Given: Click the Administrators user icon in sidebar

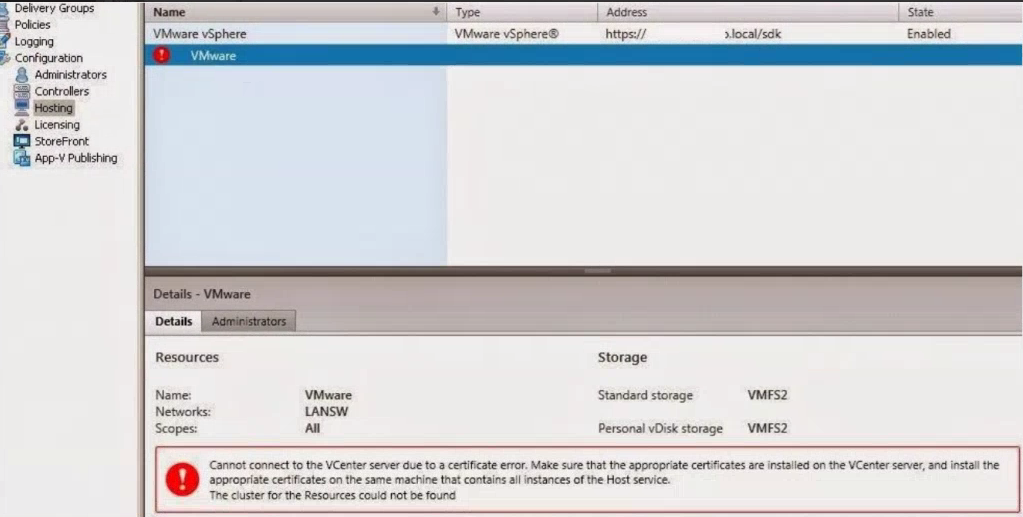Looking at the screenshot, I should pos(21,75).
